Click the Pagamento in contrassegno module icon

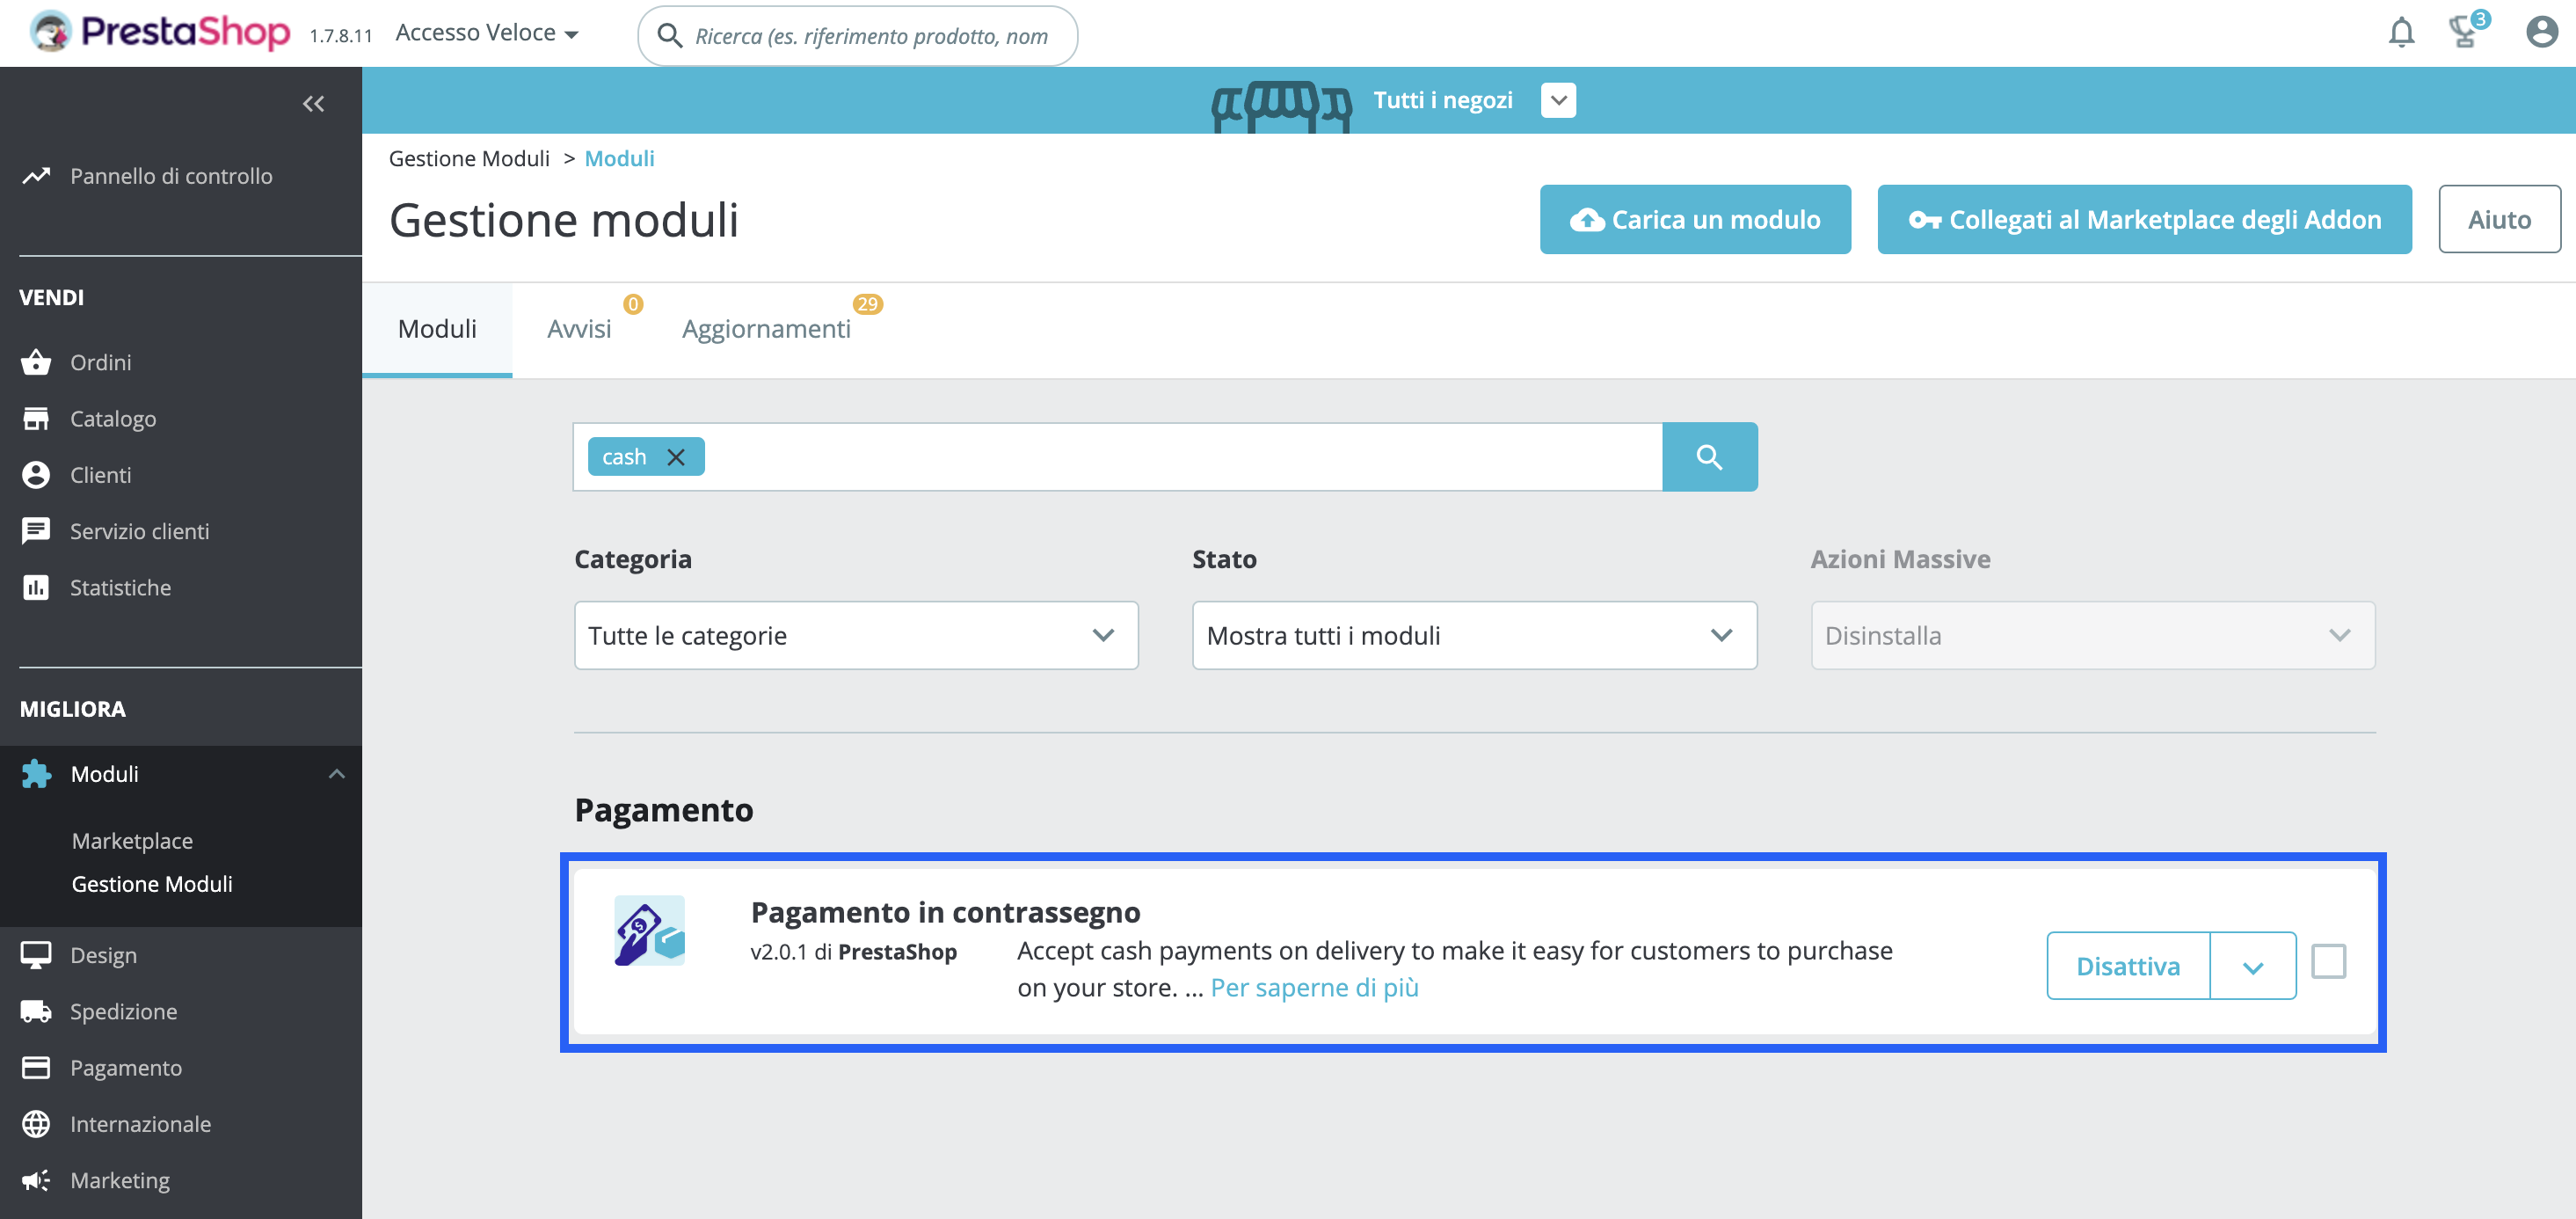(649, 930)
